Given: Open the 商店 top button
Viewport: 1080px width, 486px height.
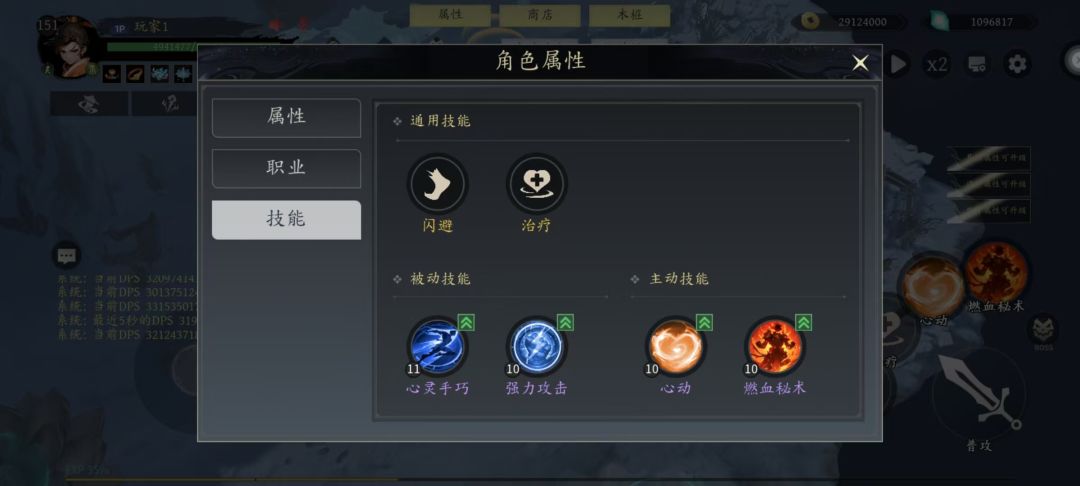Looking at the screenshot, I should pos(540,15).
